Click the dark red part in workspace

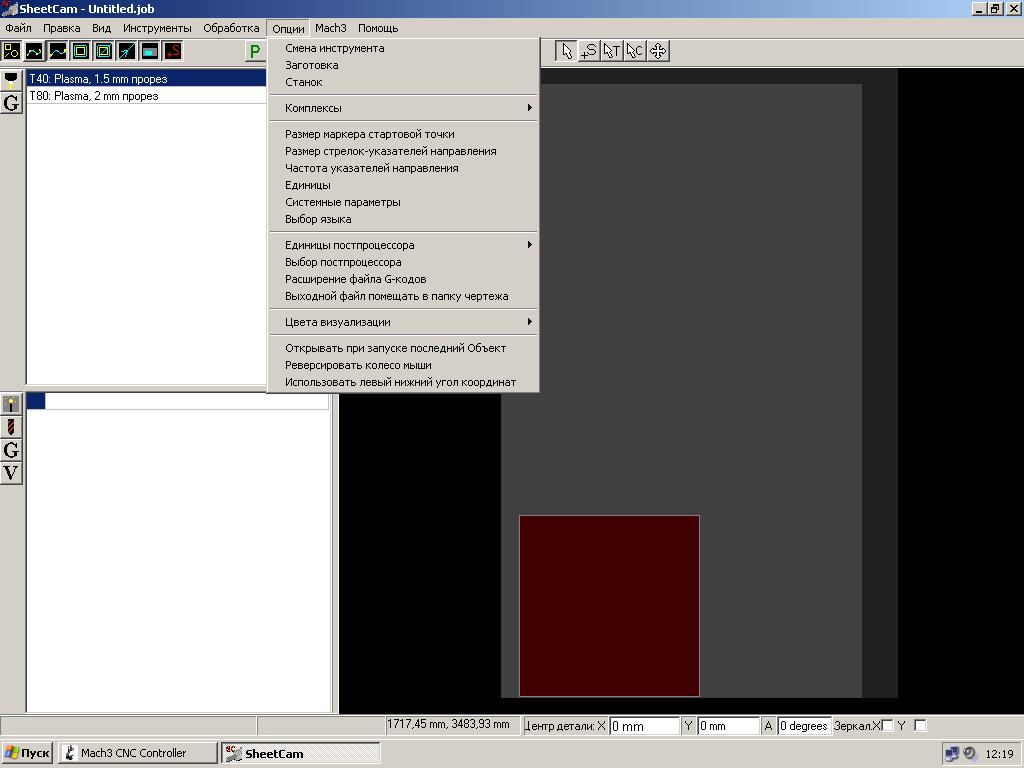(609, 605)
